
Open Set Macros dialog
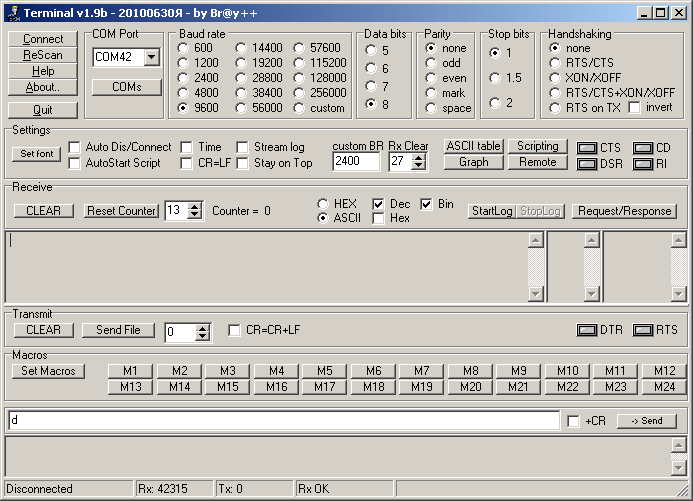click(x=48, y=371)
